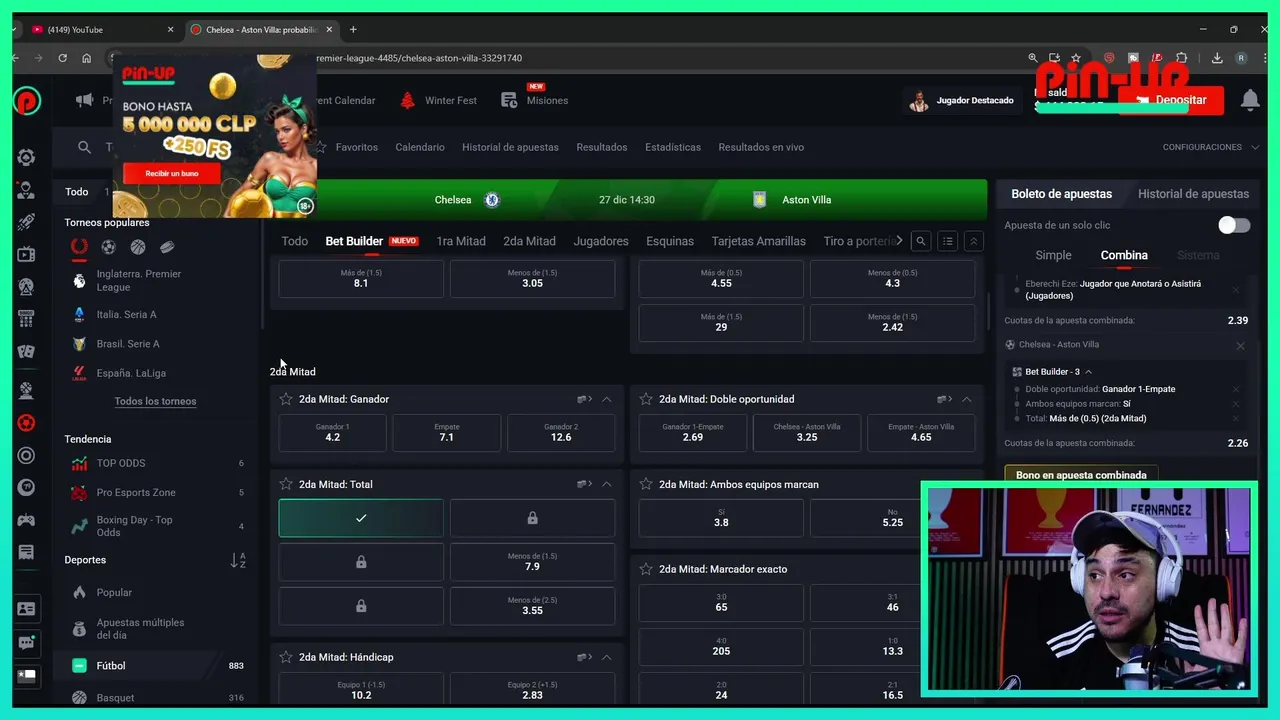Click the flag language icon in sidebar

pos(26,676)
